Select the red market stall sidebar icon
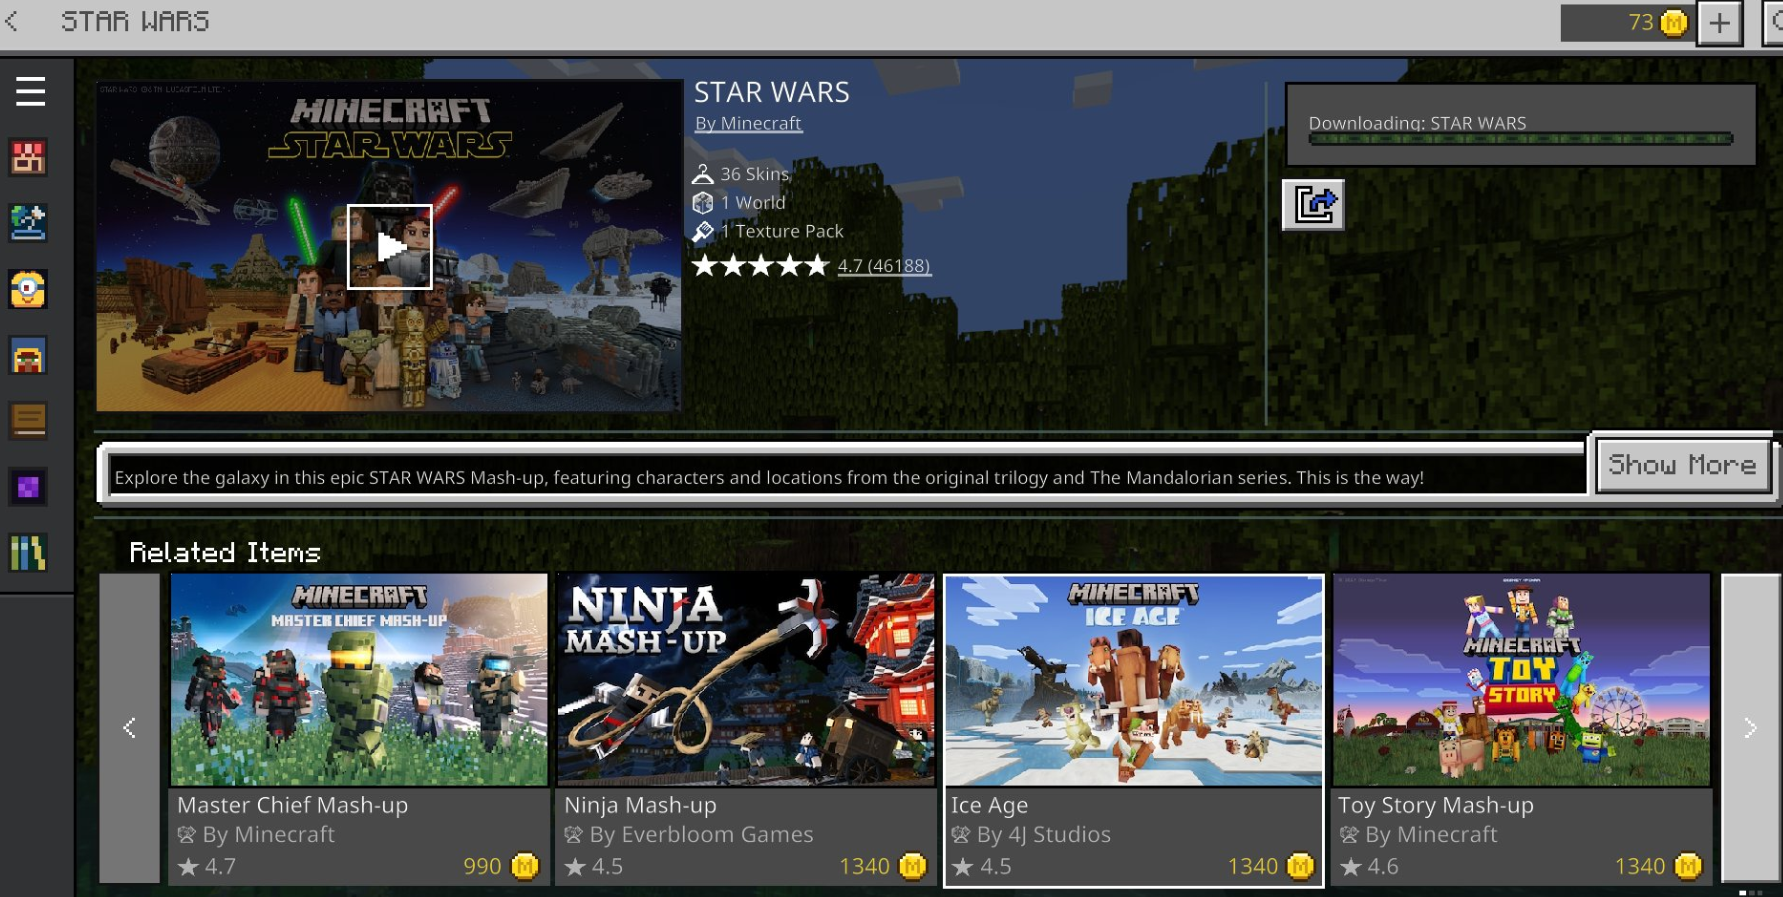Image resolution: width=1783 pixels, height=897 pixels. (28, 157)
